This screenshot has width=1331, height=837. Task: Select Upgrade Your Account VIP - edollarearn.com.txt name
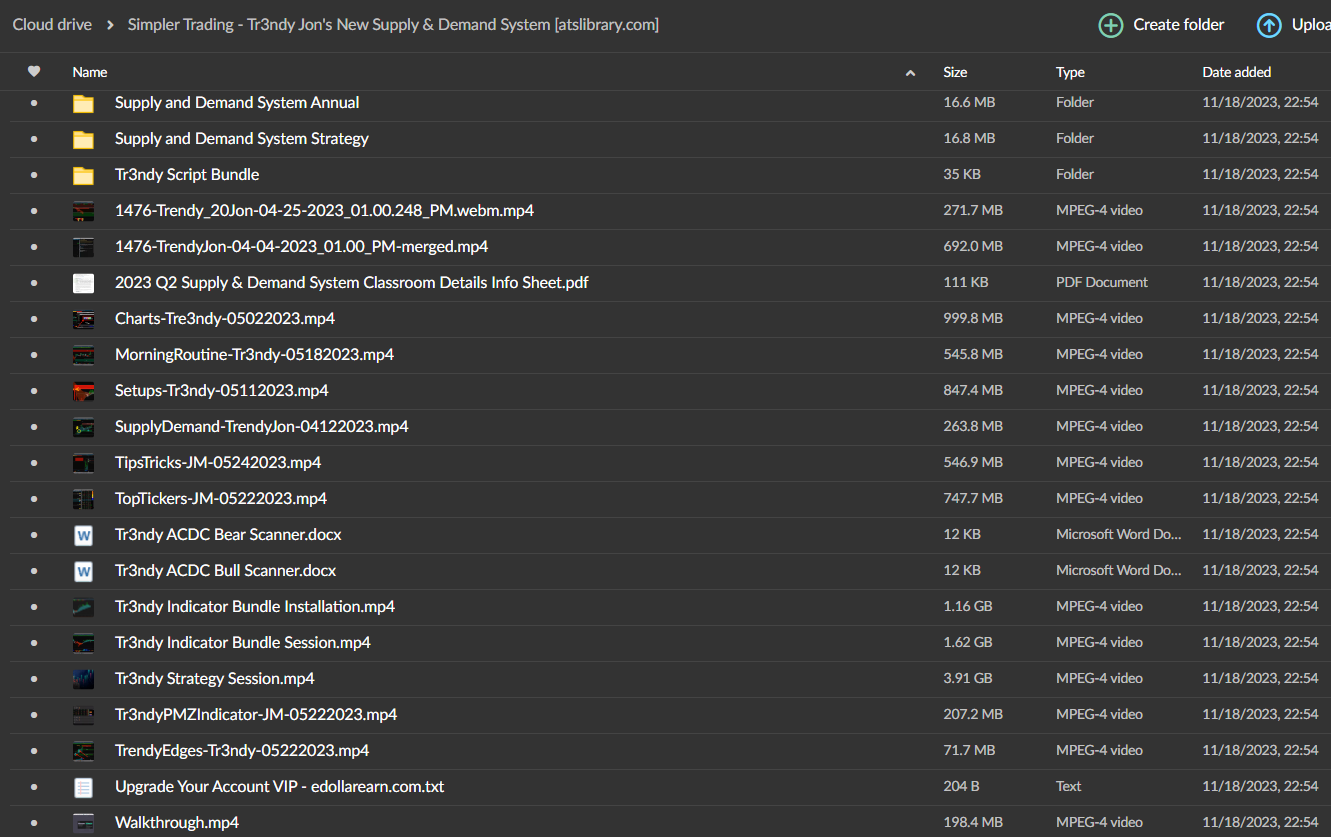280,787
